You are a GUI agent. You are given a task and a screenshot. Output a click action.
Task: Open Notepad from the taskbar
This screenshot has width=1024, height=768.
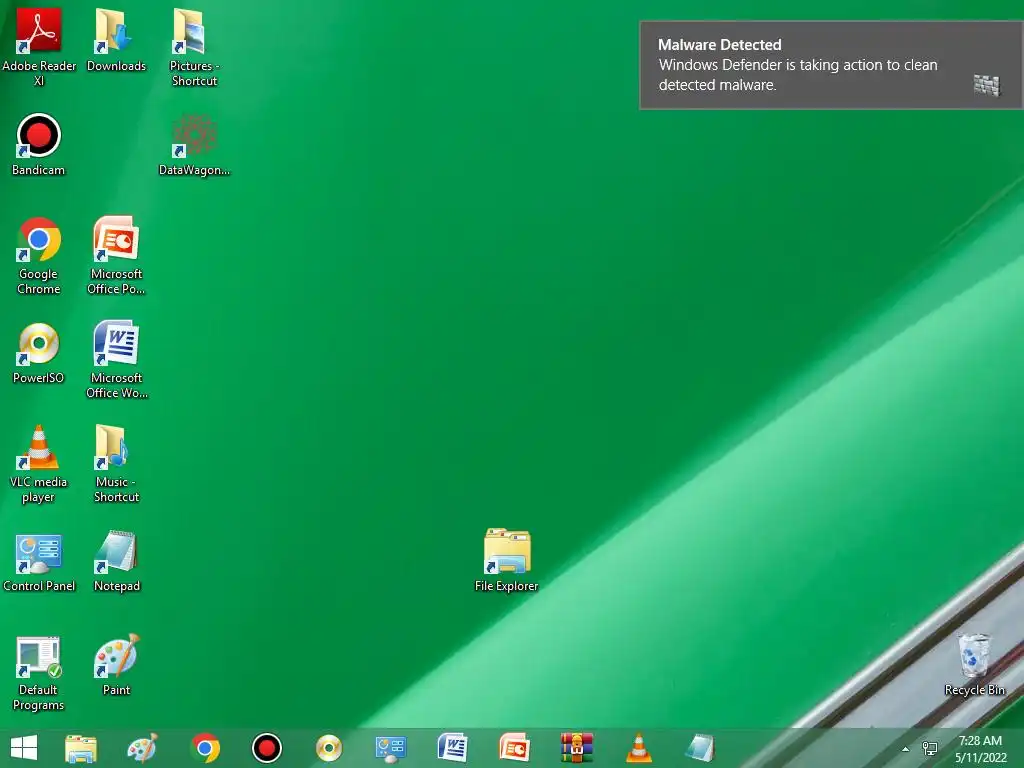(x=700, y=748)
